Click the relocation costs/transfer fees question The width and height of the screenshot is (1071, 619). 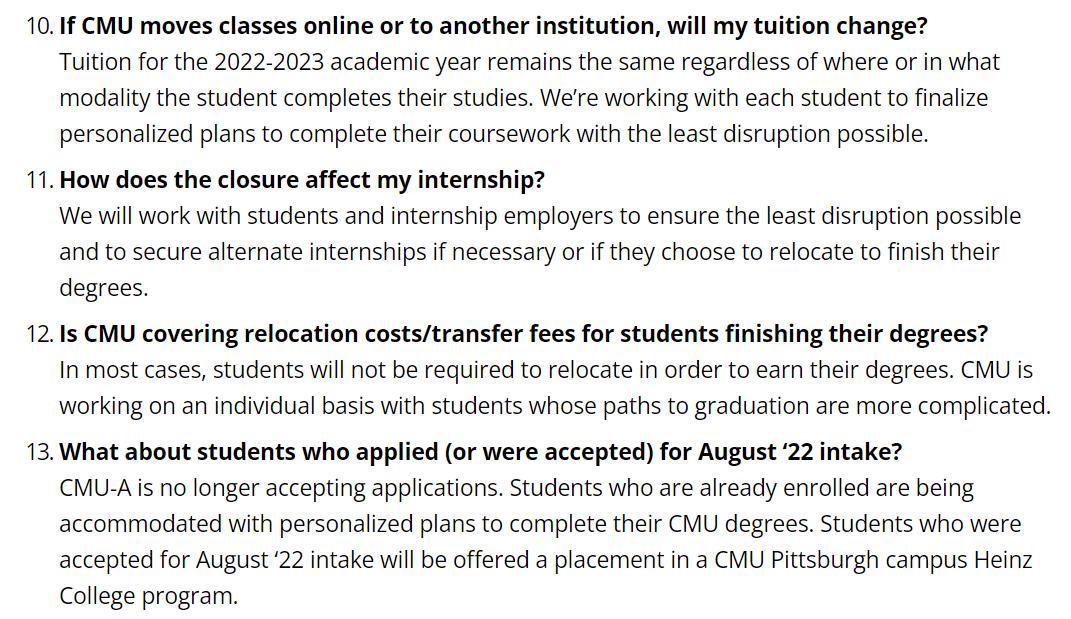[523, 333]
